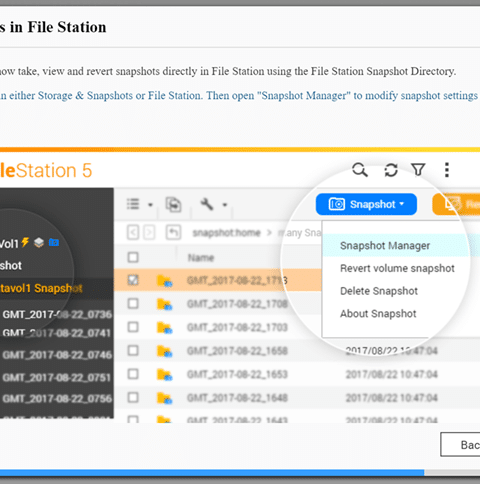Select the 'tavol1 Snapshot' sidebar item
This screenshot has width=480, height=484.
click(x=41, y=288)
